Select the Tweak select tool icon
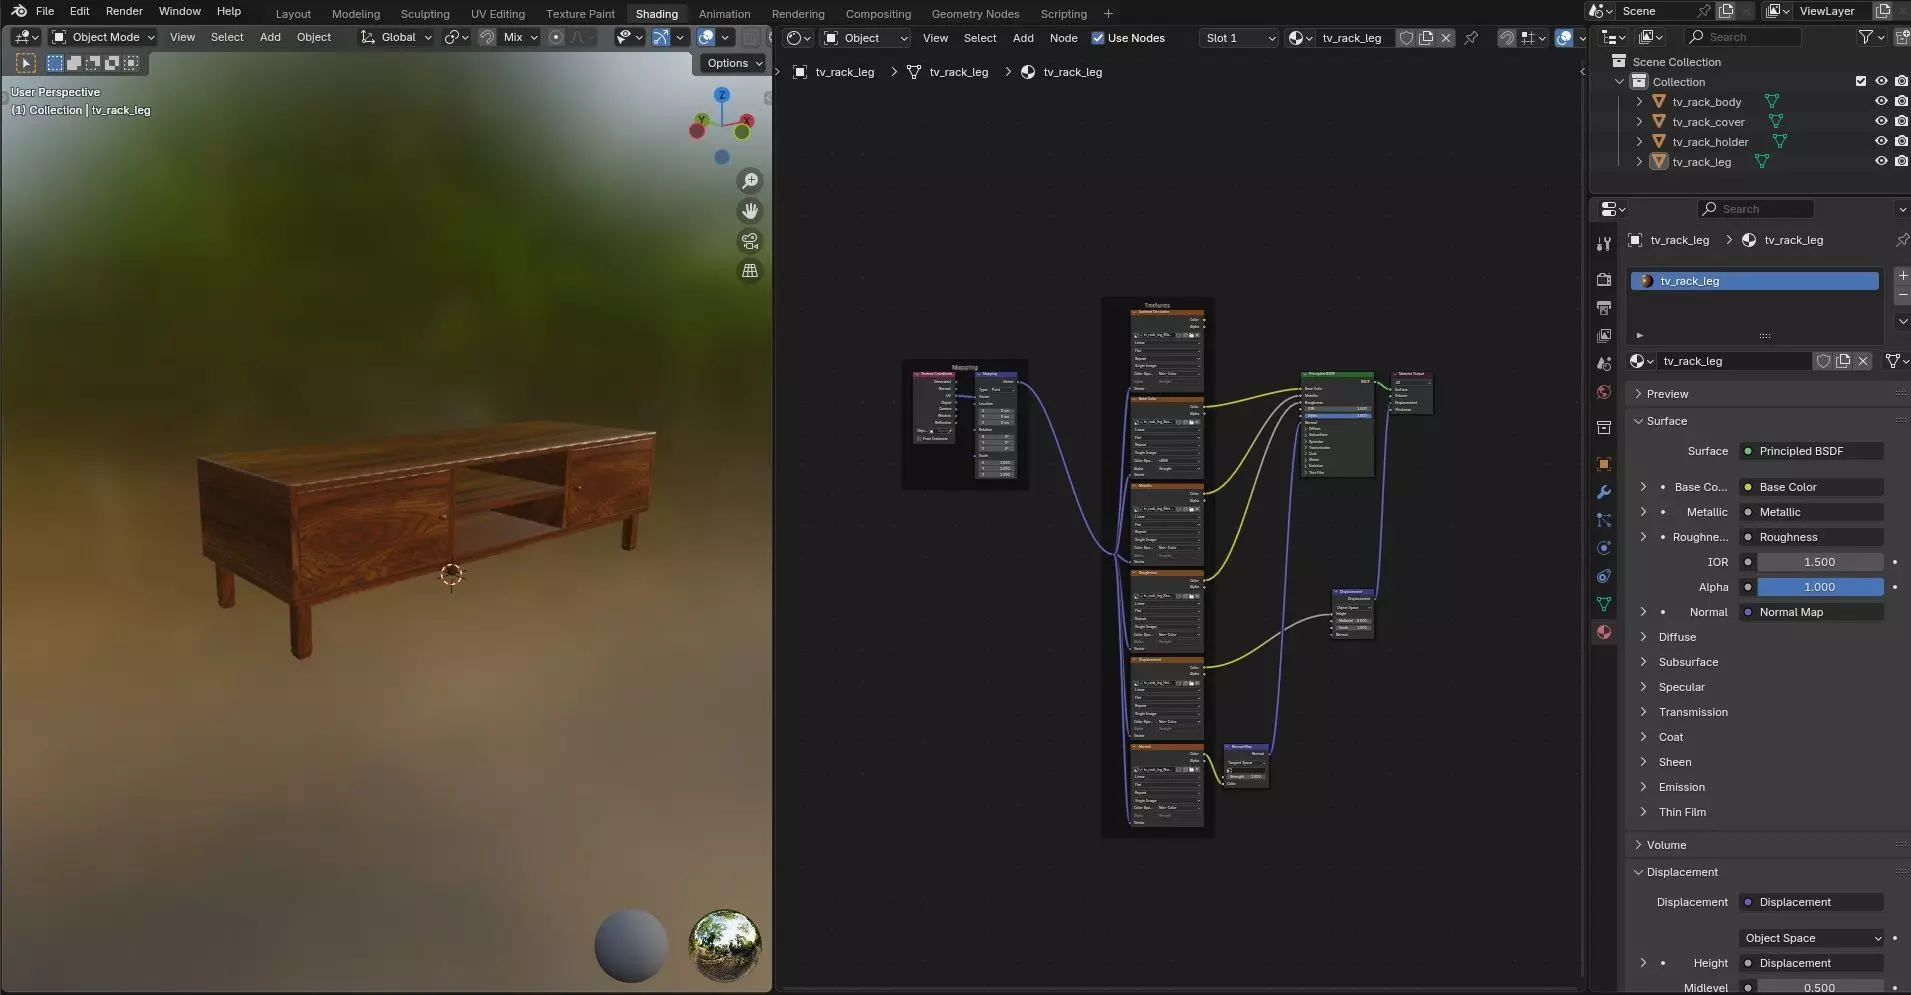Viewport: 1911px width, 995px height. click(x=26, y=63)
